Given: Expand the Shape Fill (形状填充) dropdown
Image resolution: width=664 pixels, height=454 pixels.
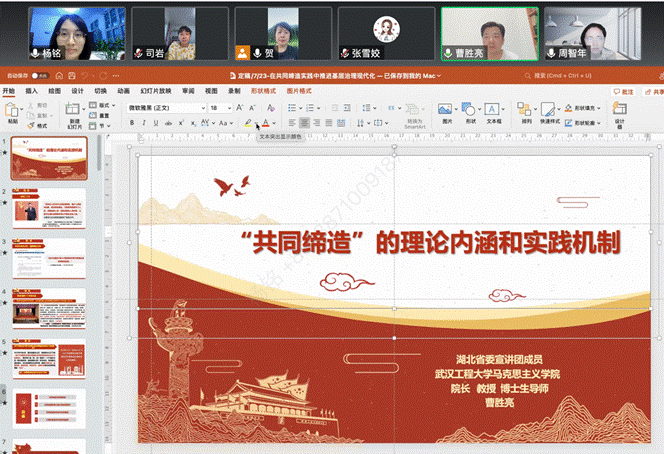Looking at the screenshot, I should pos(599,108).
